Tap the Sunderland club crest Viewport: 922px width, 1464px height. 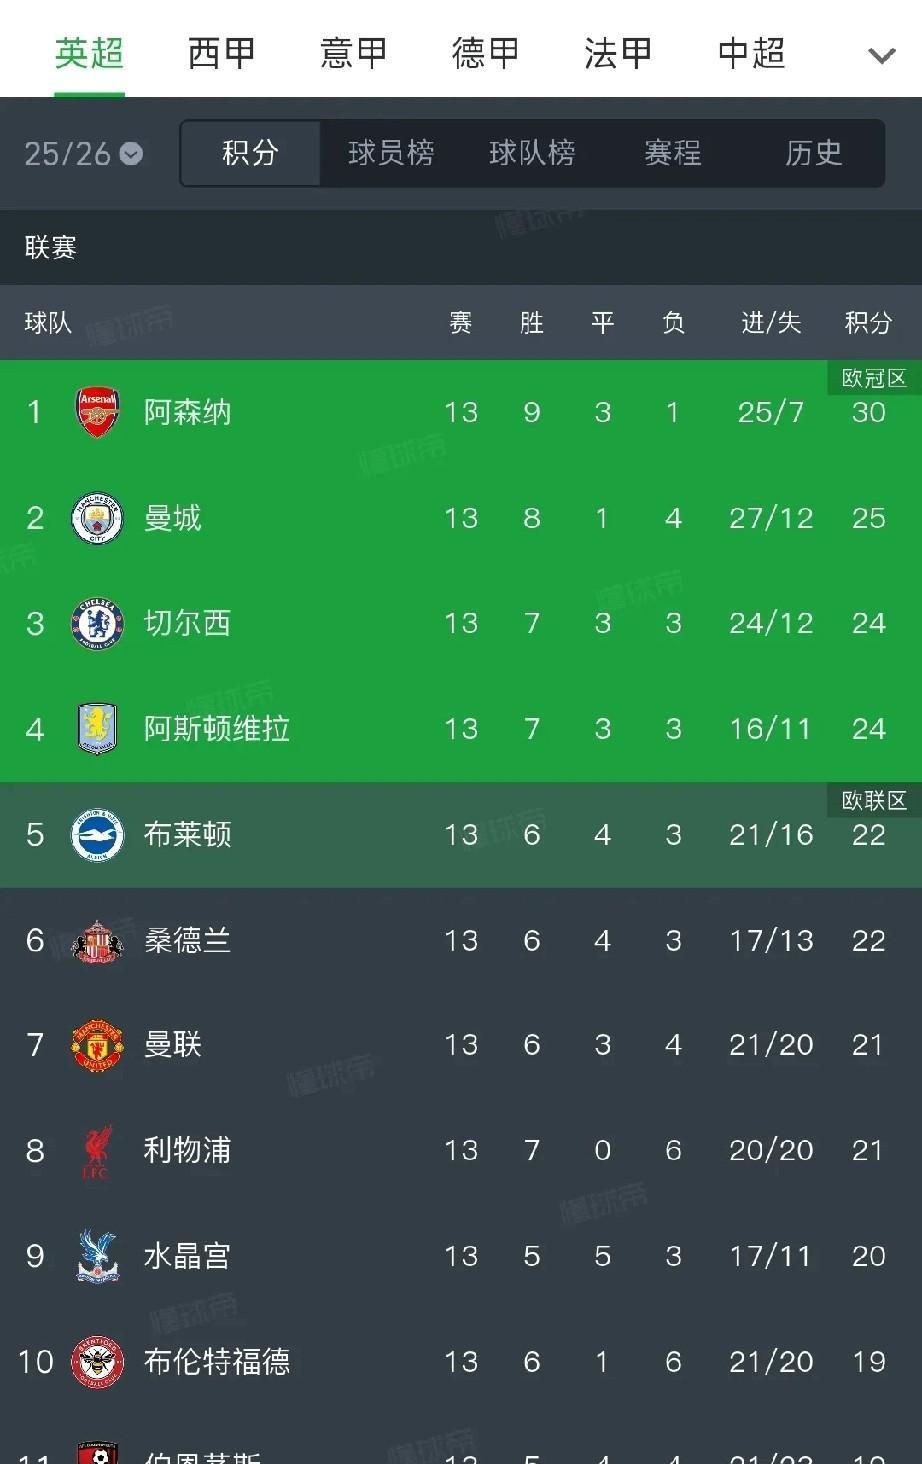point(98,941)
